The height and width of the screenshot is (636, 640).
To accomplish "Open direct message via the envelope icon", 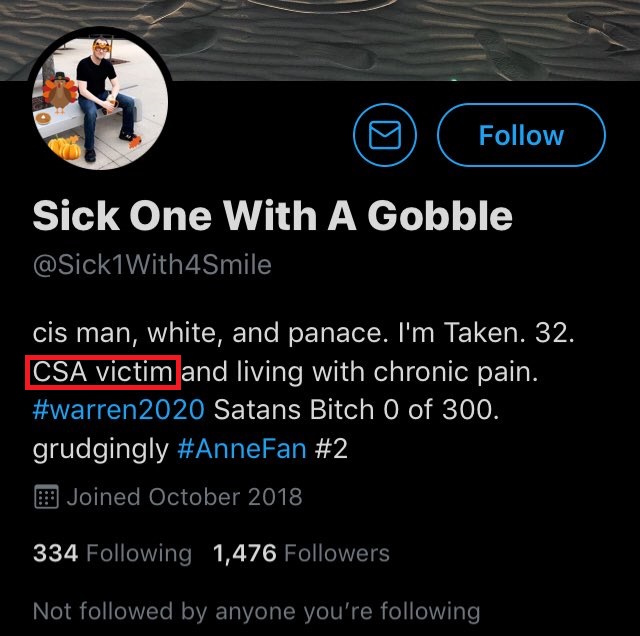I will (x=385, y=136).
